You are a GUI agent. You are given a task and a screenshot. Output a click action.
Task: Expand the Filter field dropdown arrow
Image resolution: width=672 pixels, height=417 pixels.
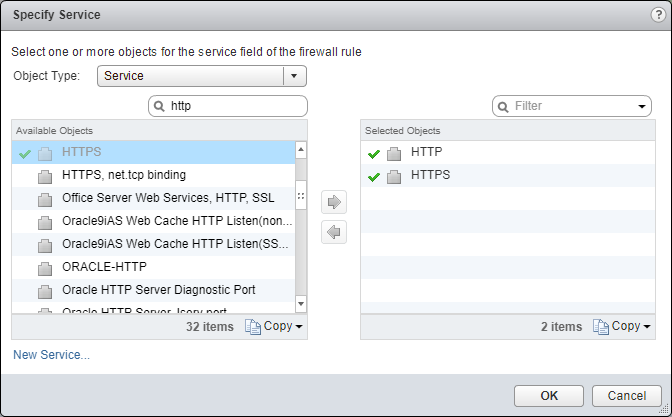[641, 106]
